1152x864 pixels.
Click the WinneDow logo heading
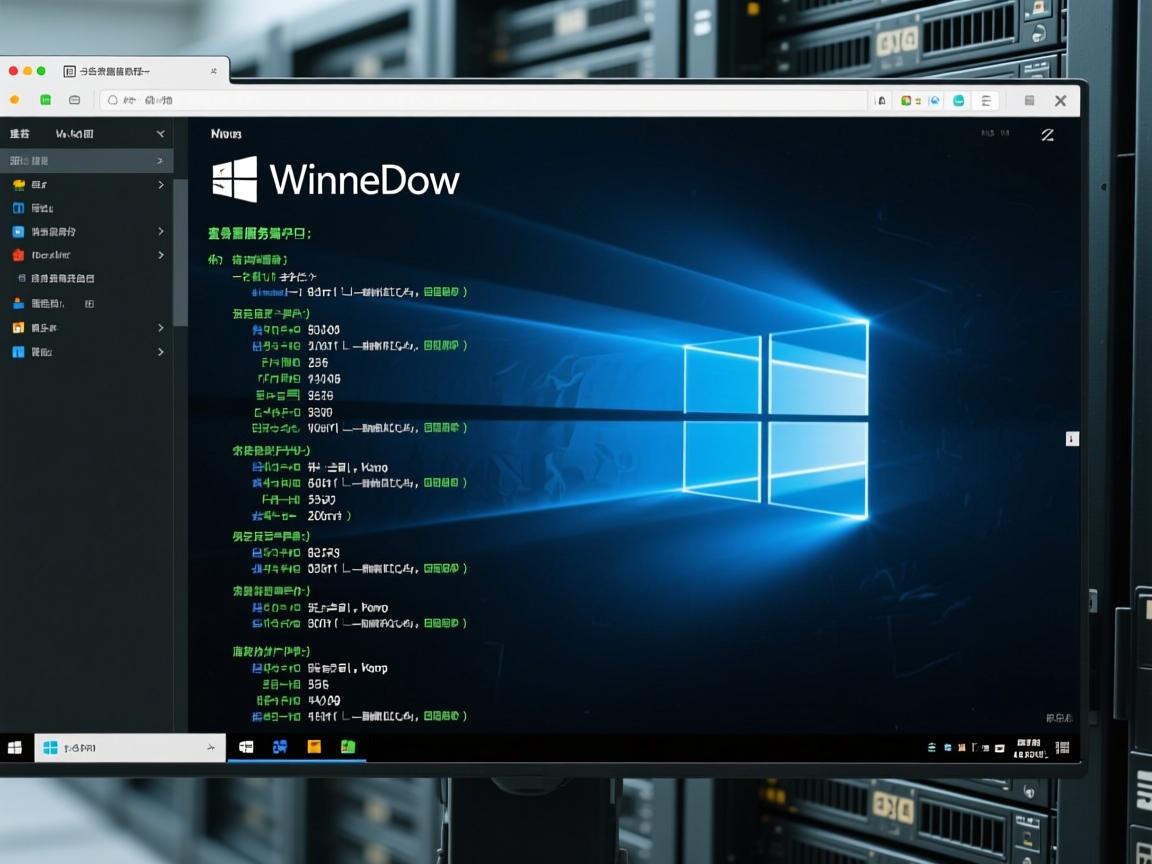coord(336,180)
